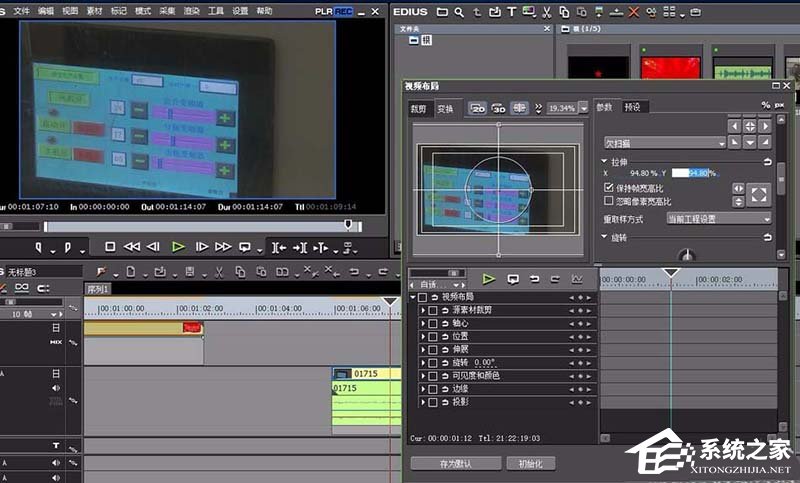Image resolution: width=800 pixels, height=483 pixels.
Task: Click the graph curve icon in keyframe toolbar
Action: point(576,279)
